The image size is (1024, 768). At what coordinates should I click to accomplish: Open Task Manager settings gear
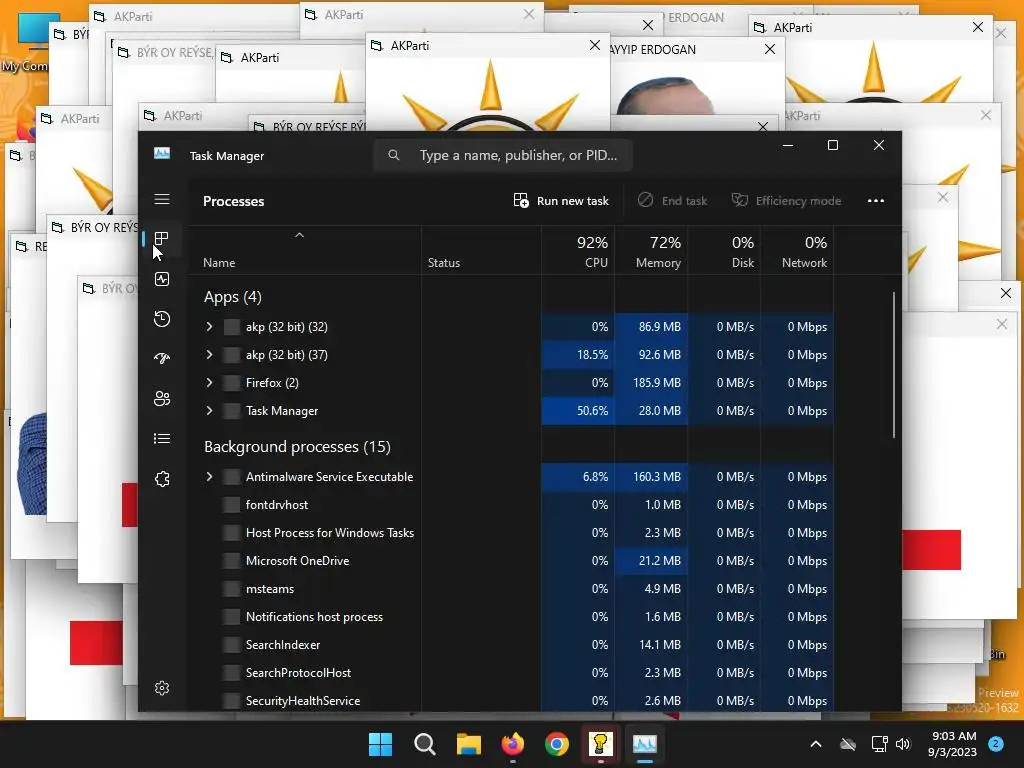point(162,688)
